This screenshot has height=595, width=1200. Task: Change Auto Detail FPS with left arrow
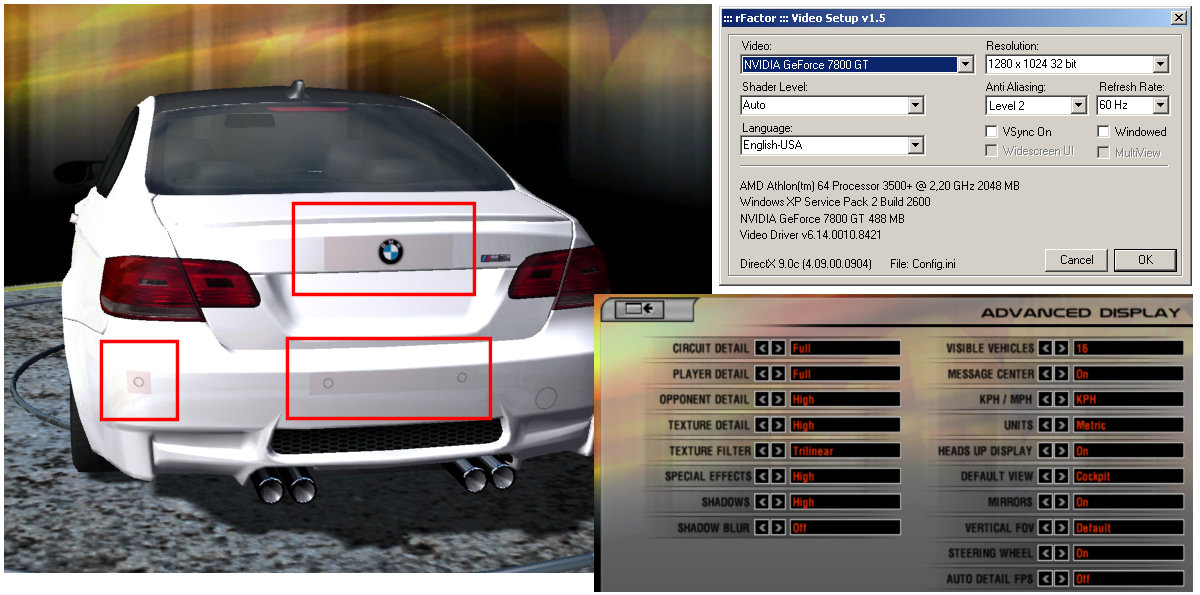[x=1045, y=578]
